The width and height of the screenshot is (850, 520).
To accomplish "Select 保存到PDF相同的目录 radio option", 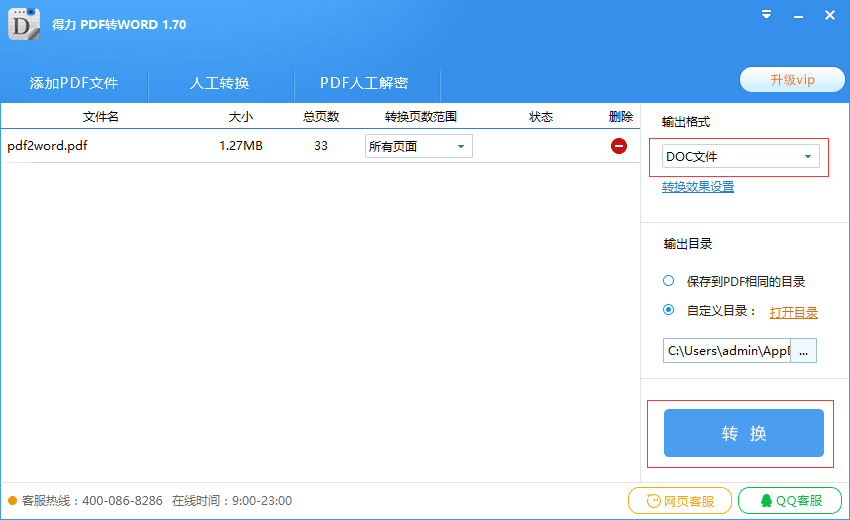I will (x=668, y=281).
